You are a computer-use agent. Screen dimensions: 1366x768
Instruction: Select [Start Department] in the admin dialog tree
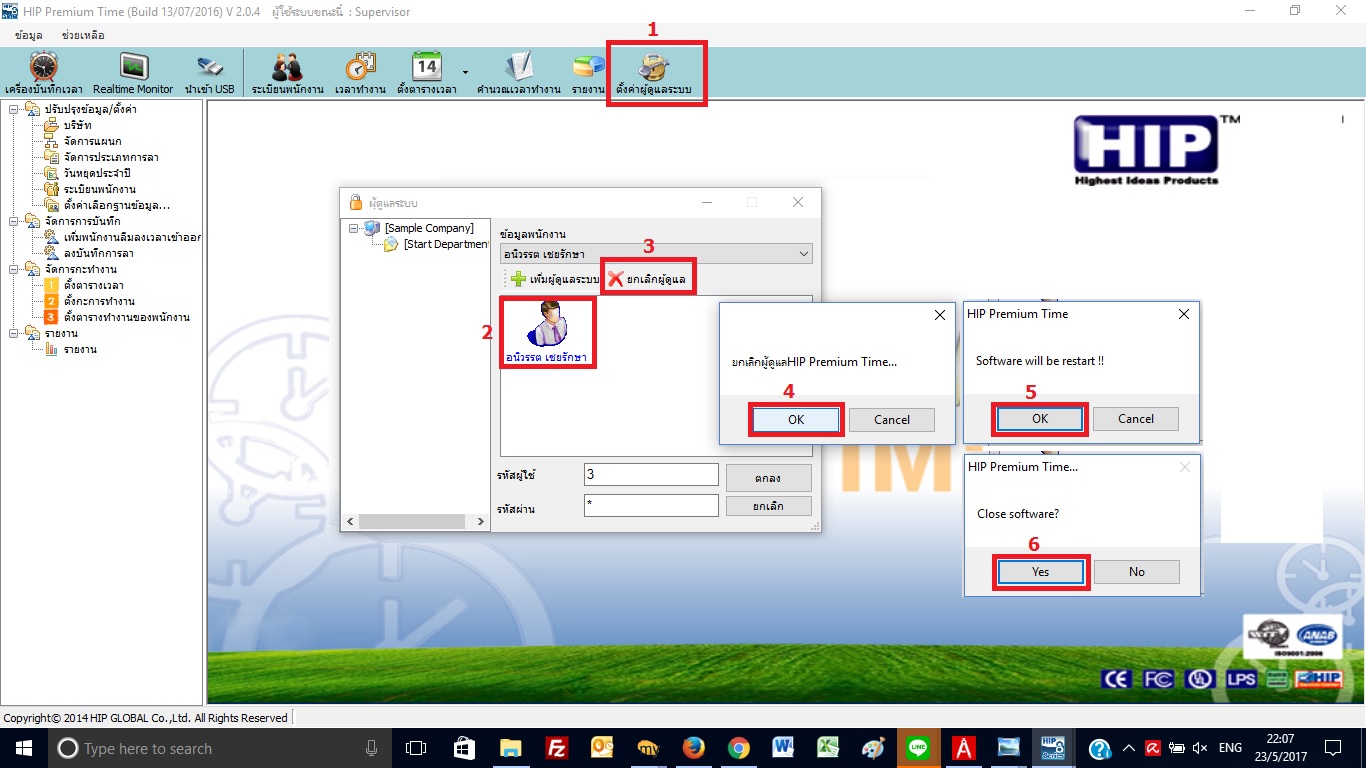[447, 244]
